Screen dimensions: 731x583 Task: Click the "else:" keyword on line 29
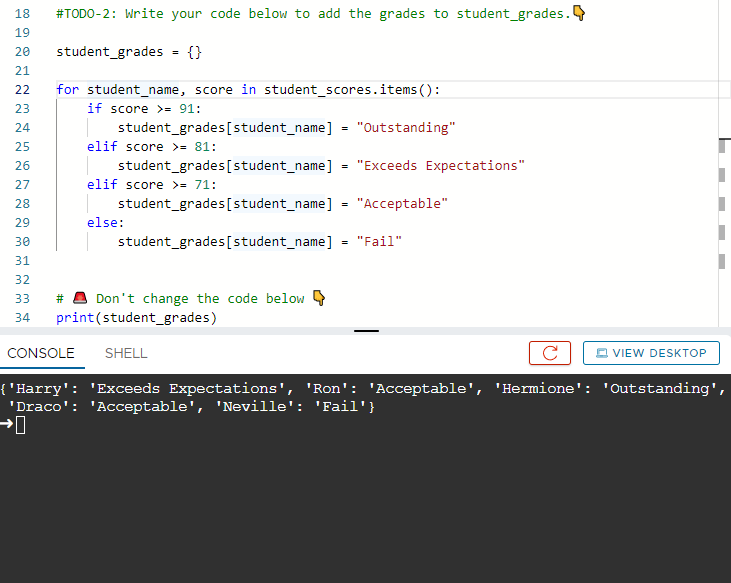105,223
